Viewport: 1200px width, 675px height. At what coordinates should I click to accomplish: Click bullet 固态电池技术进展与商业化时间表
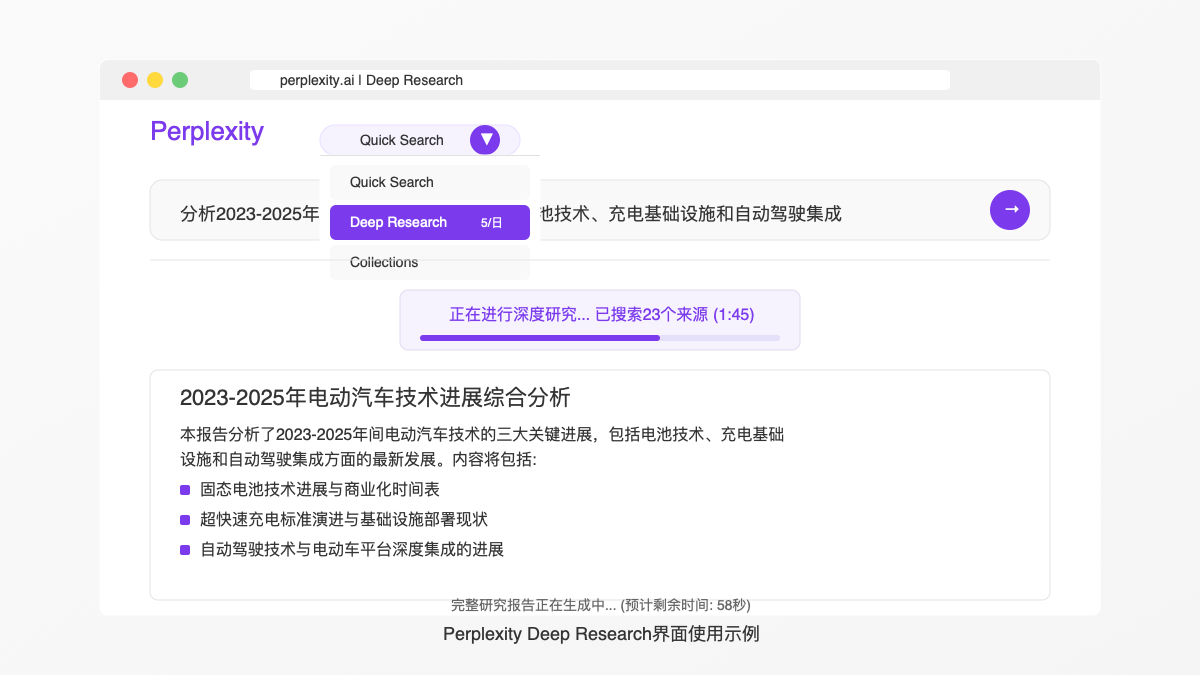(x=320, y=489)
